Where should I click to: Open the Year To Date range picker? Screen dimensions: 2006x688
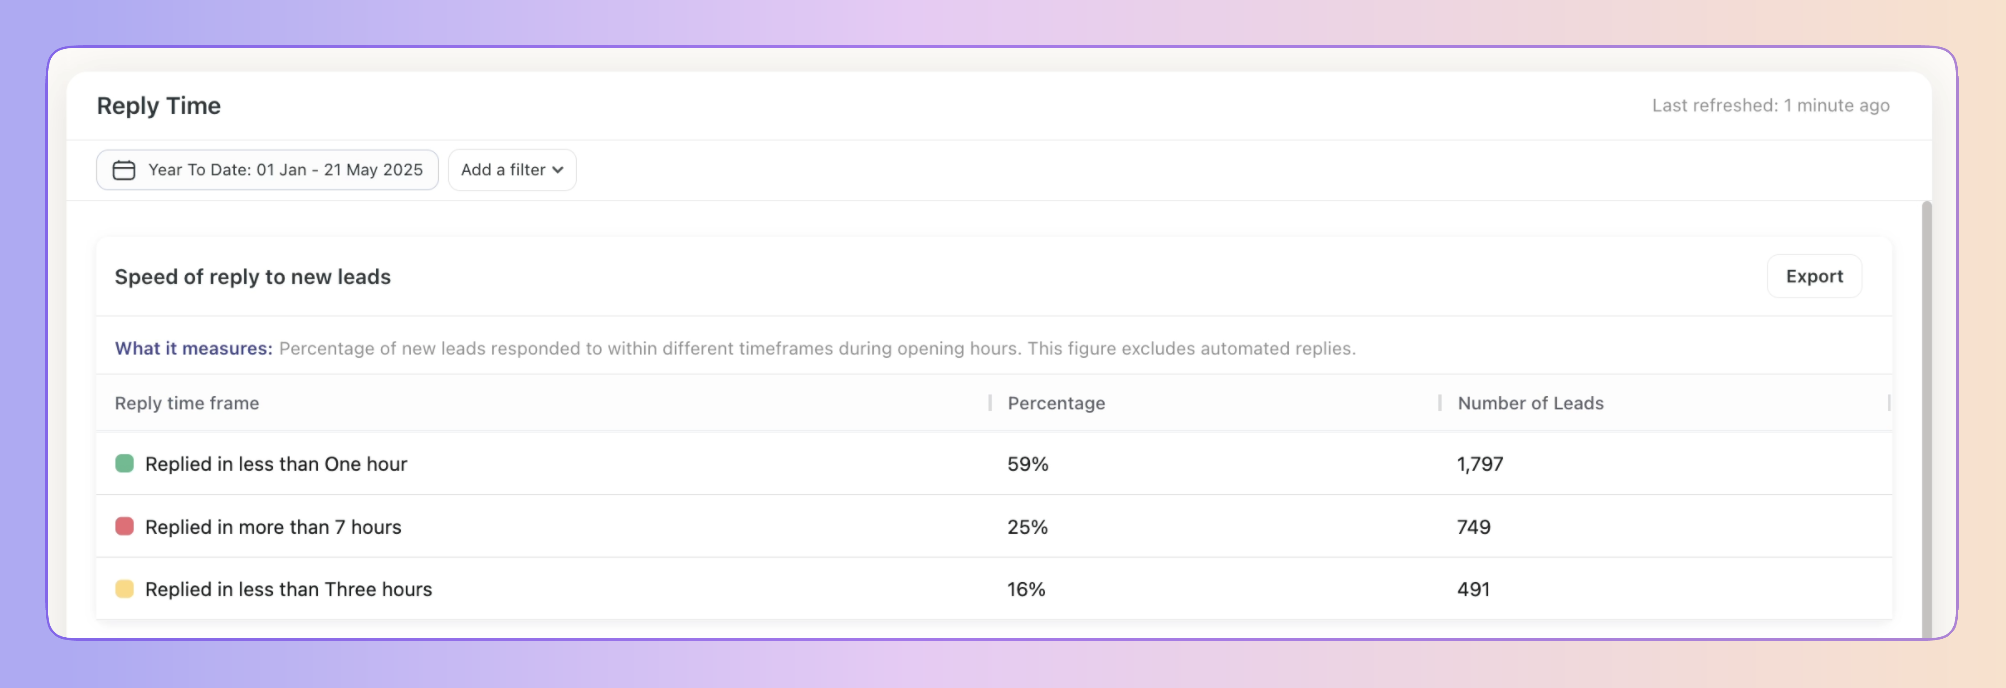pos(267,170)
